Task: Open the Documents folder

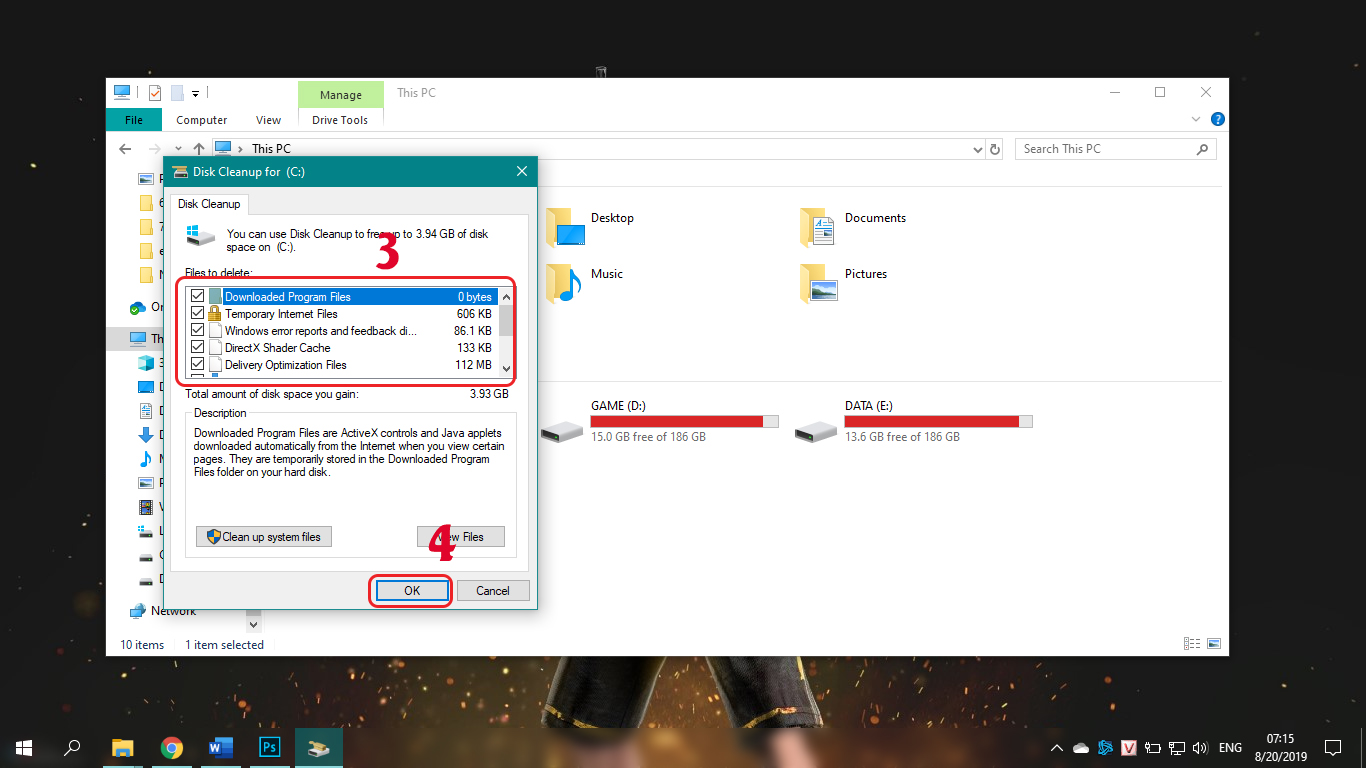Action: point(853,227)
